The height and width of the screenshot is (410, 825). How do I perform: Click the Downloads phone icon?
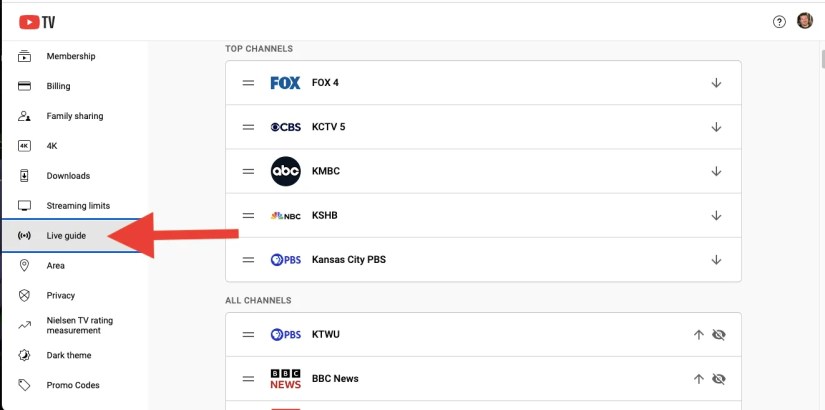click(x=24, y=176)
